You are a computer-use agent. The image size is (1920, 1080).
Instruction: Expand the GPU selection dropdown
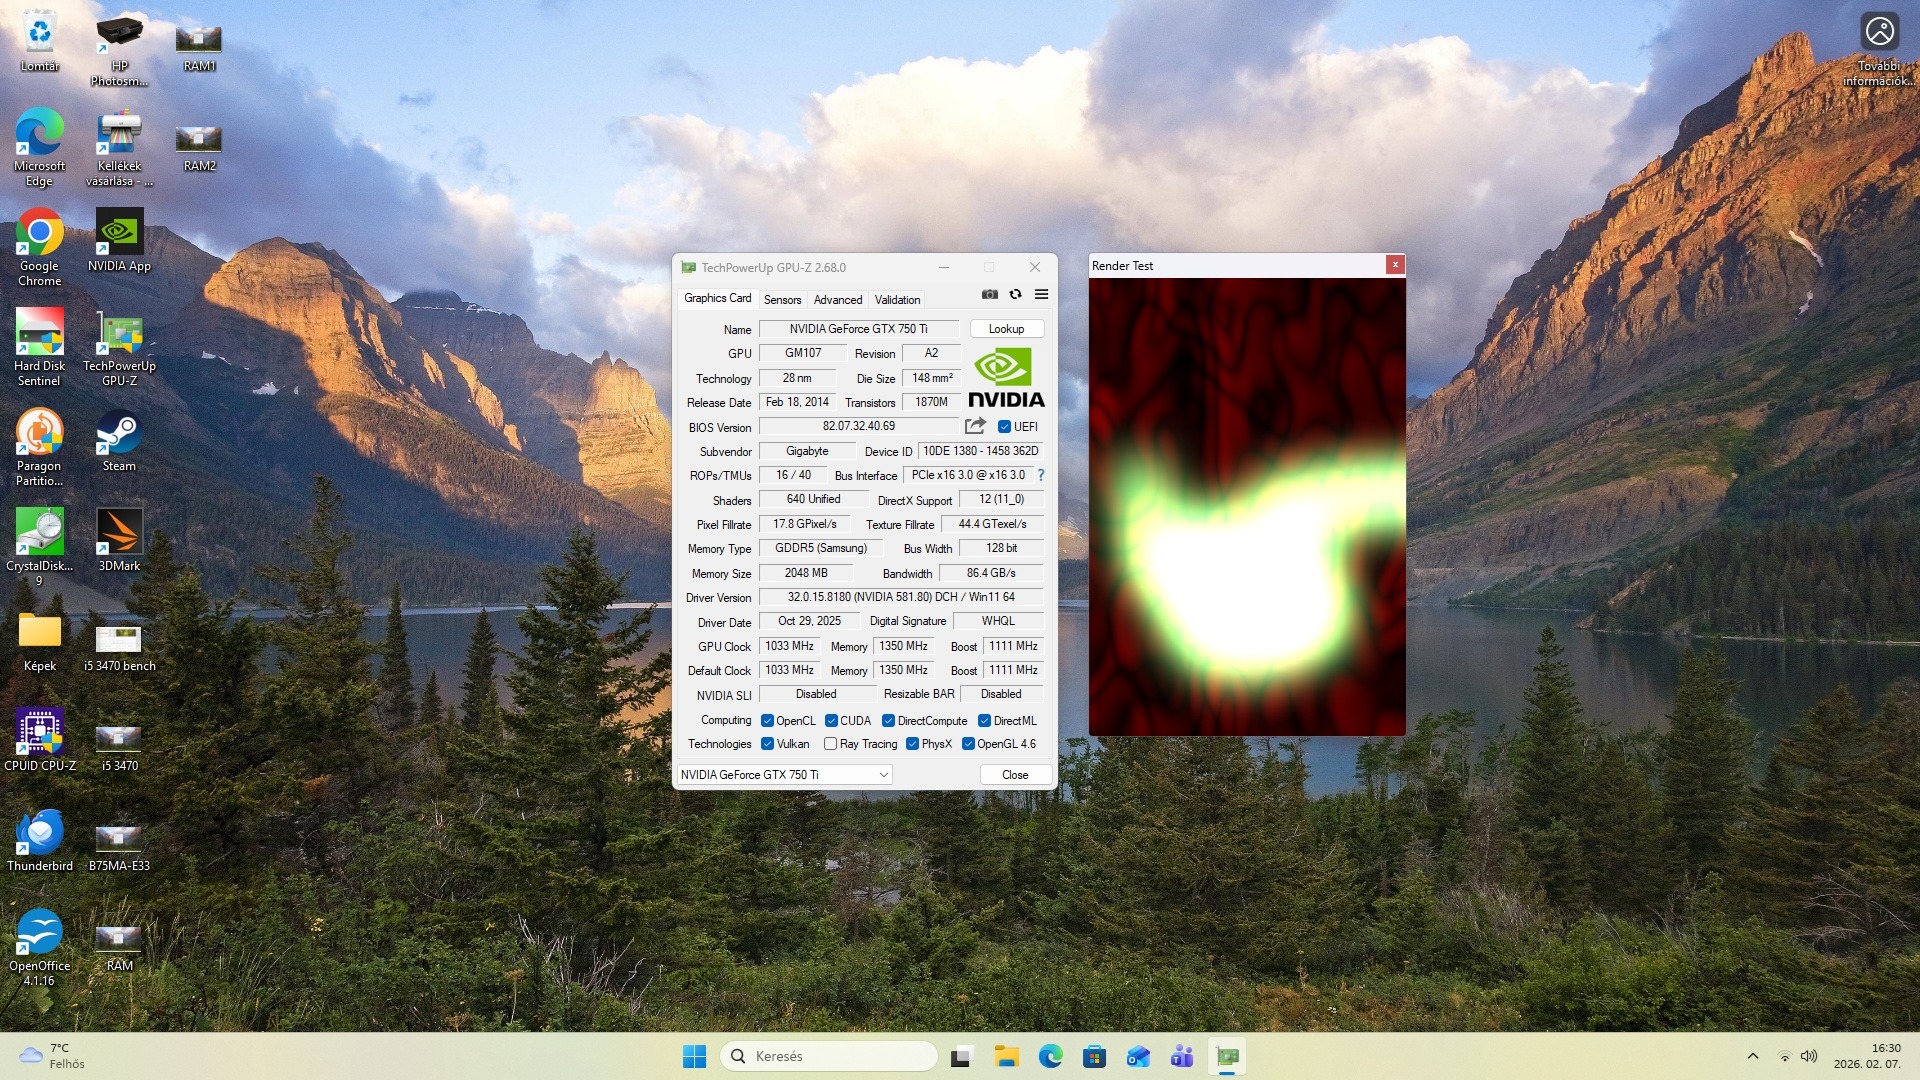click(883, 775)
